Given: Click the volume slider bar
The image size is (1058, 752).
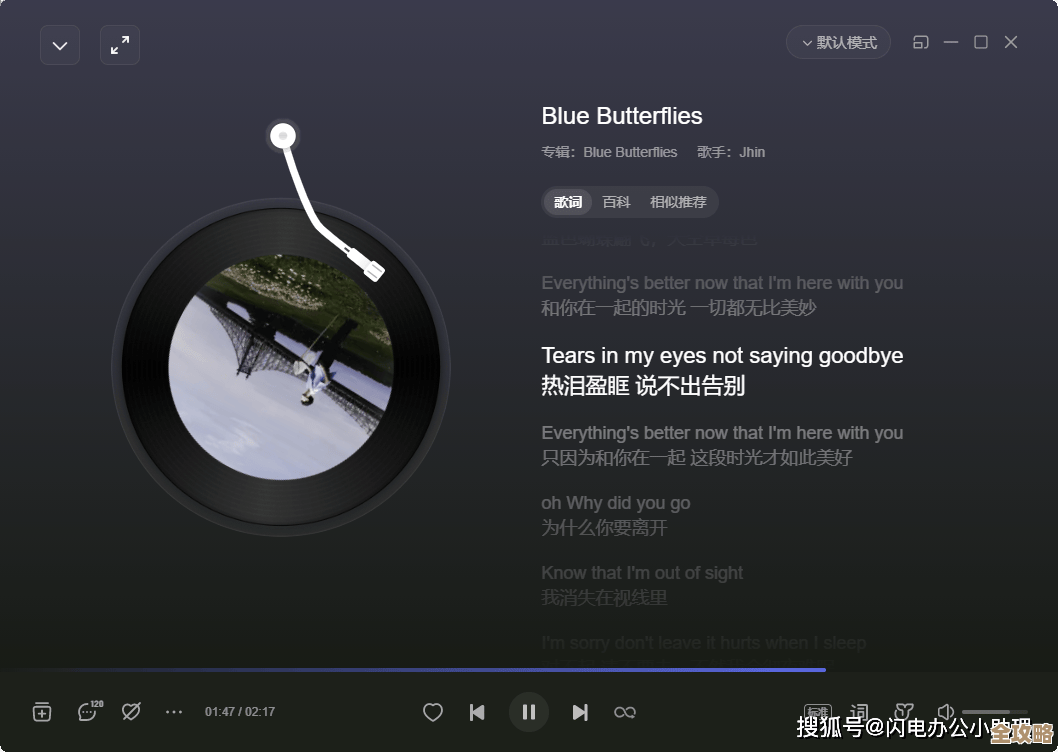Looking at the screenshot, I should pyautogui.click(x=995, y=711).
